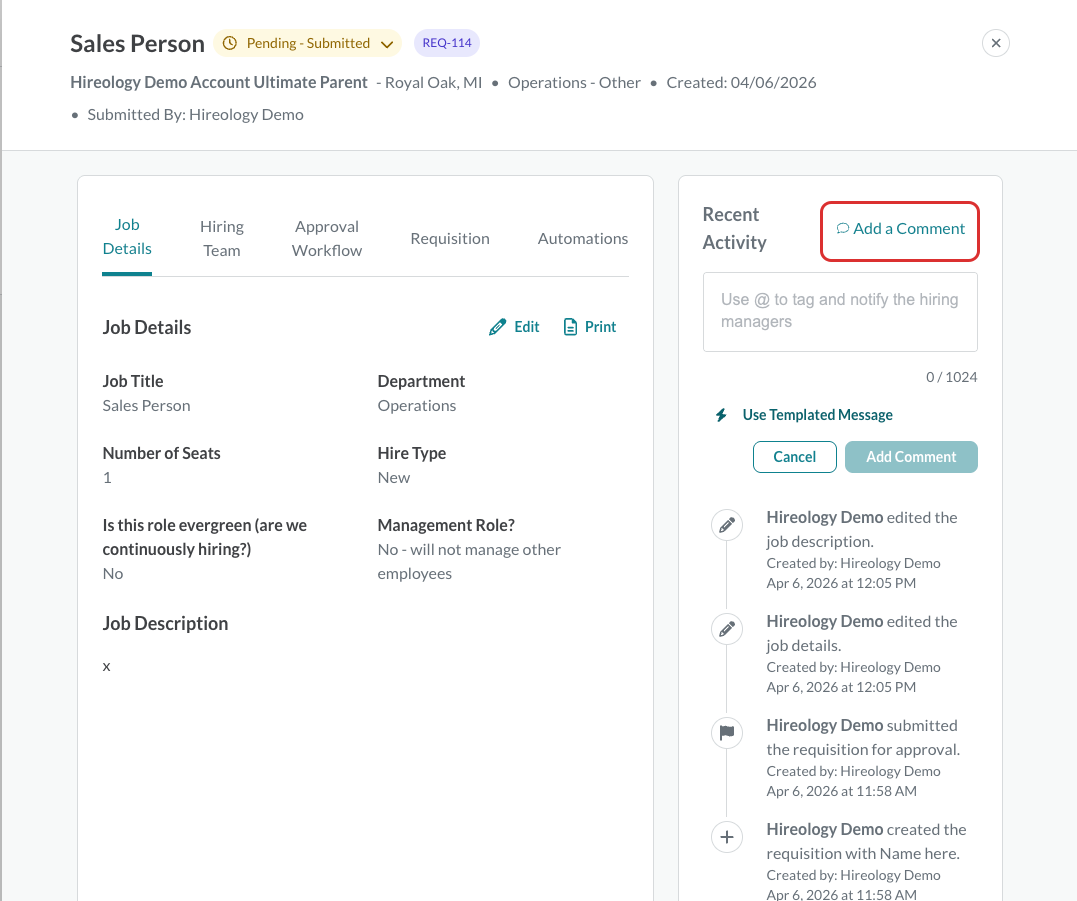Click the Print document icon
The height and width of the screenshot is (901, 1077).
click(570, 327)
